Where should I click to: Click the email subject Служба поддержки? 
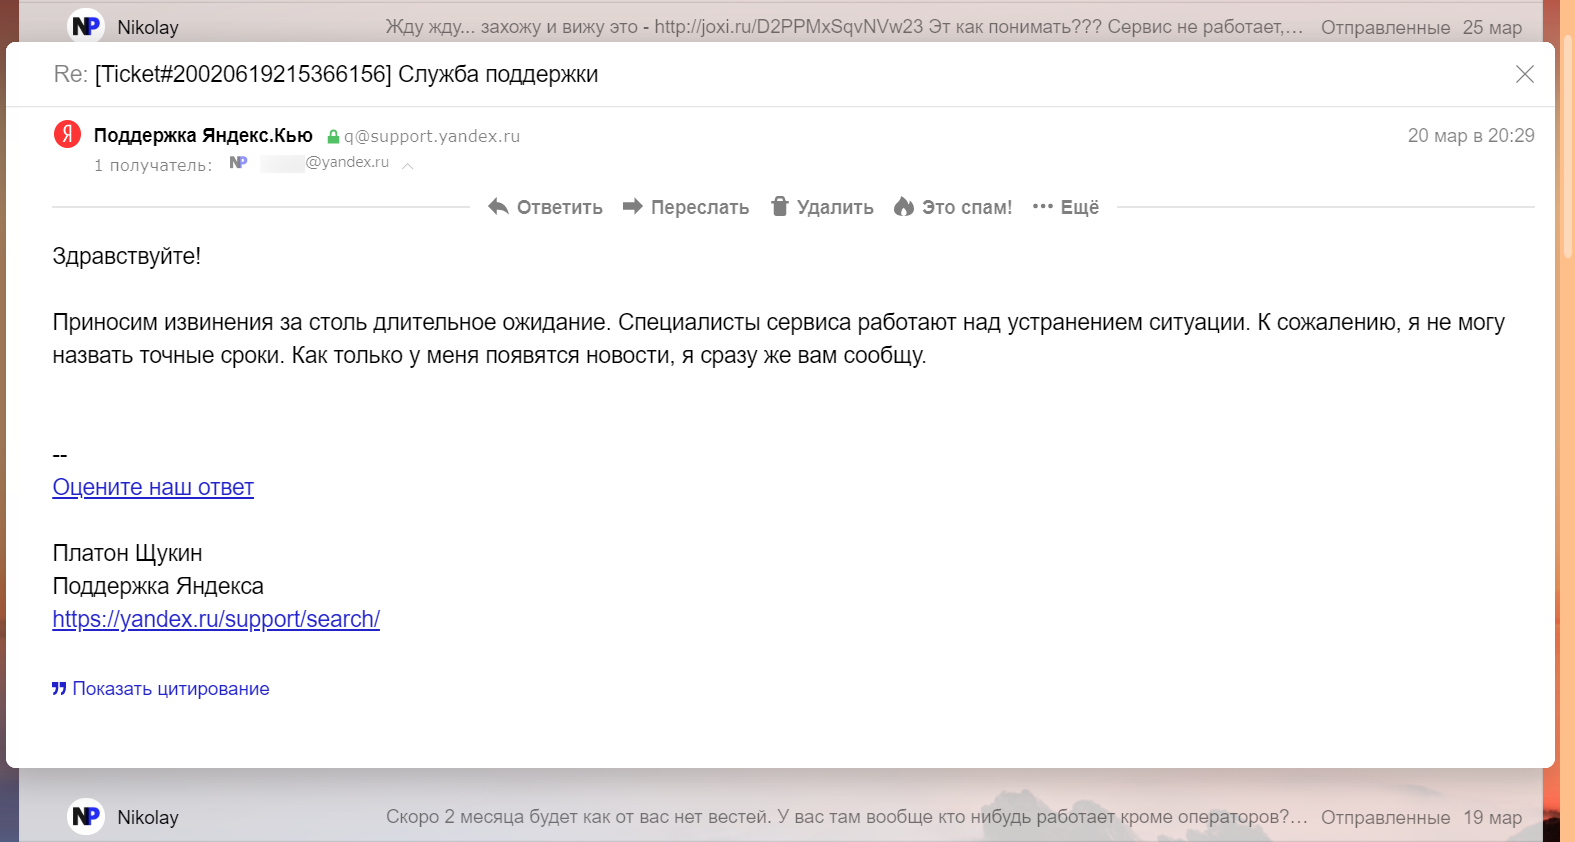point(498,74)
